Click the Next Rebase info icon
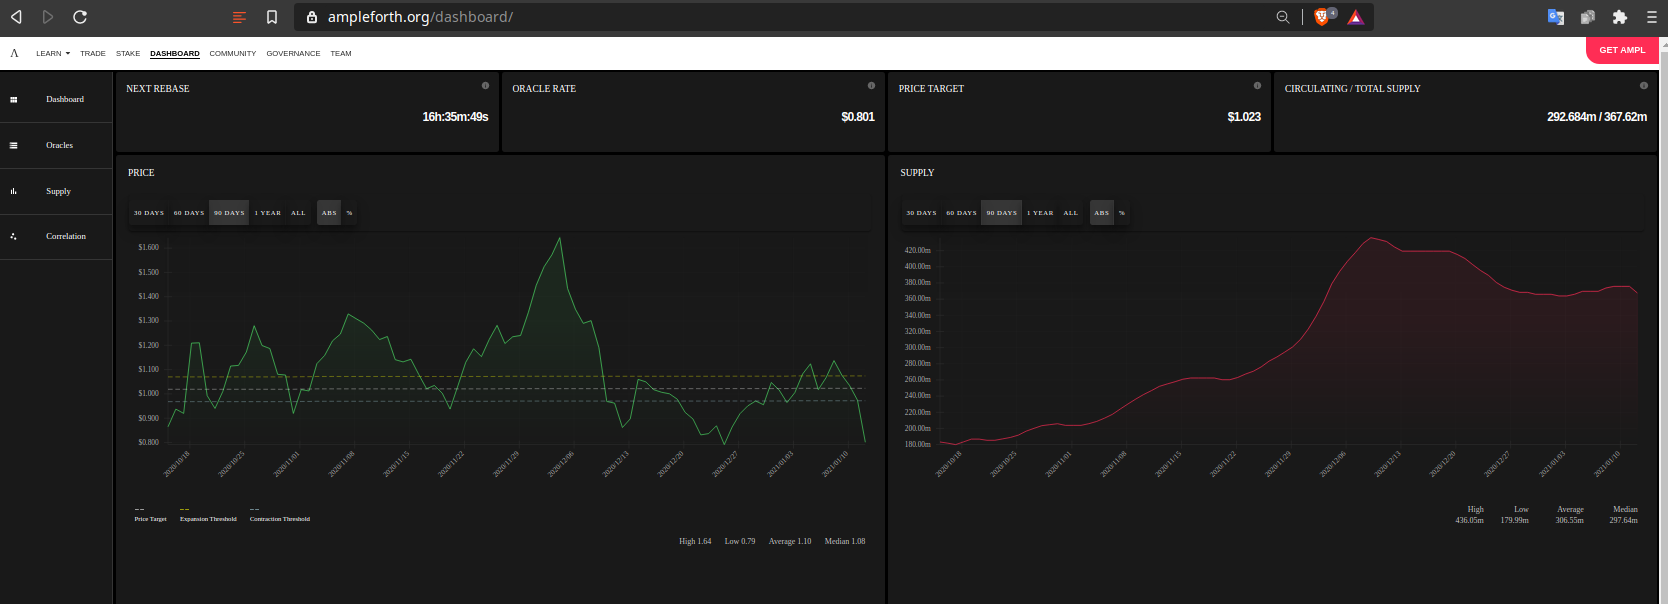The width and height of the screenshot is (1668, 604). tap(486, 86)
